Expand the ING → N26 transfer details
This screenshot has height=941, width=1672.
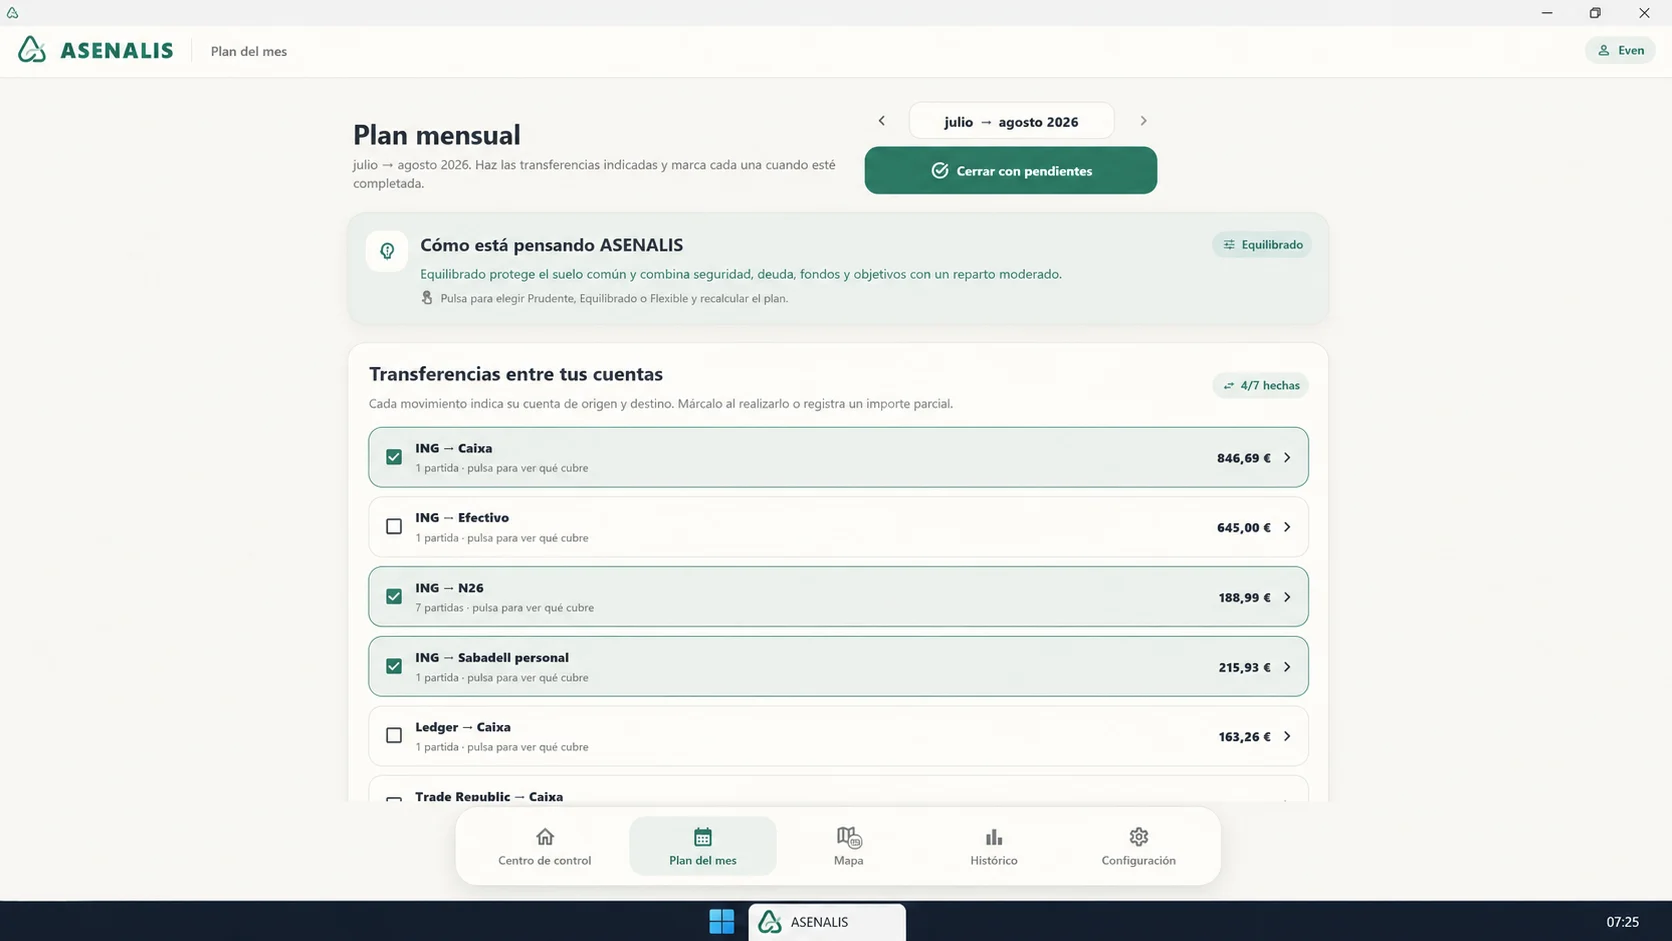pos(1287,597)
